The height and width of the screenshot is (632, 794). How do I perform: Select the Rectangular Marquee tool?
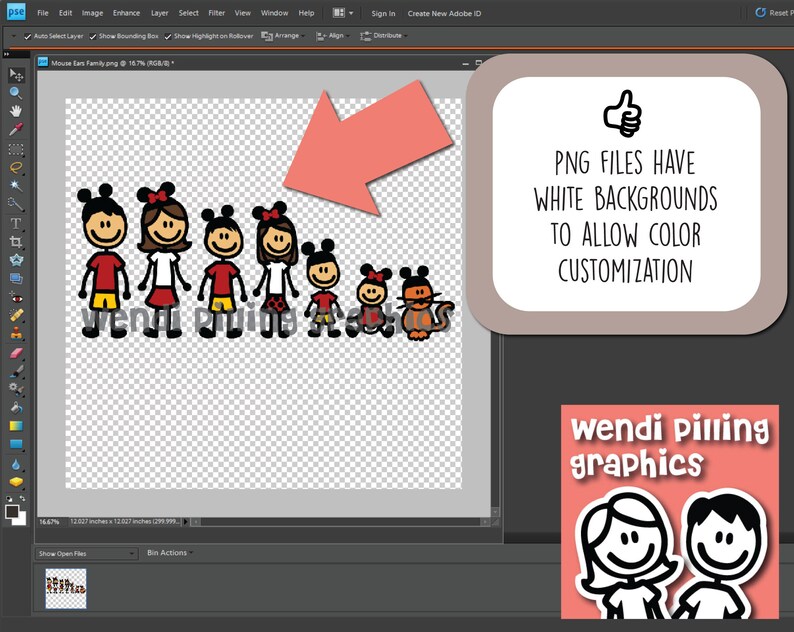click(x=16, y=149)
